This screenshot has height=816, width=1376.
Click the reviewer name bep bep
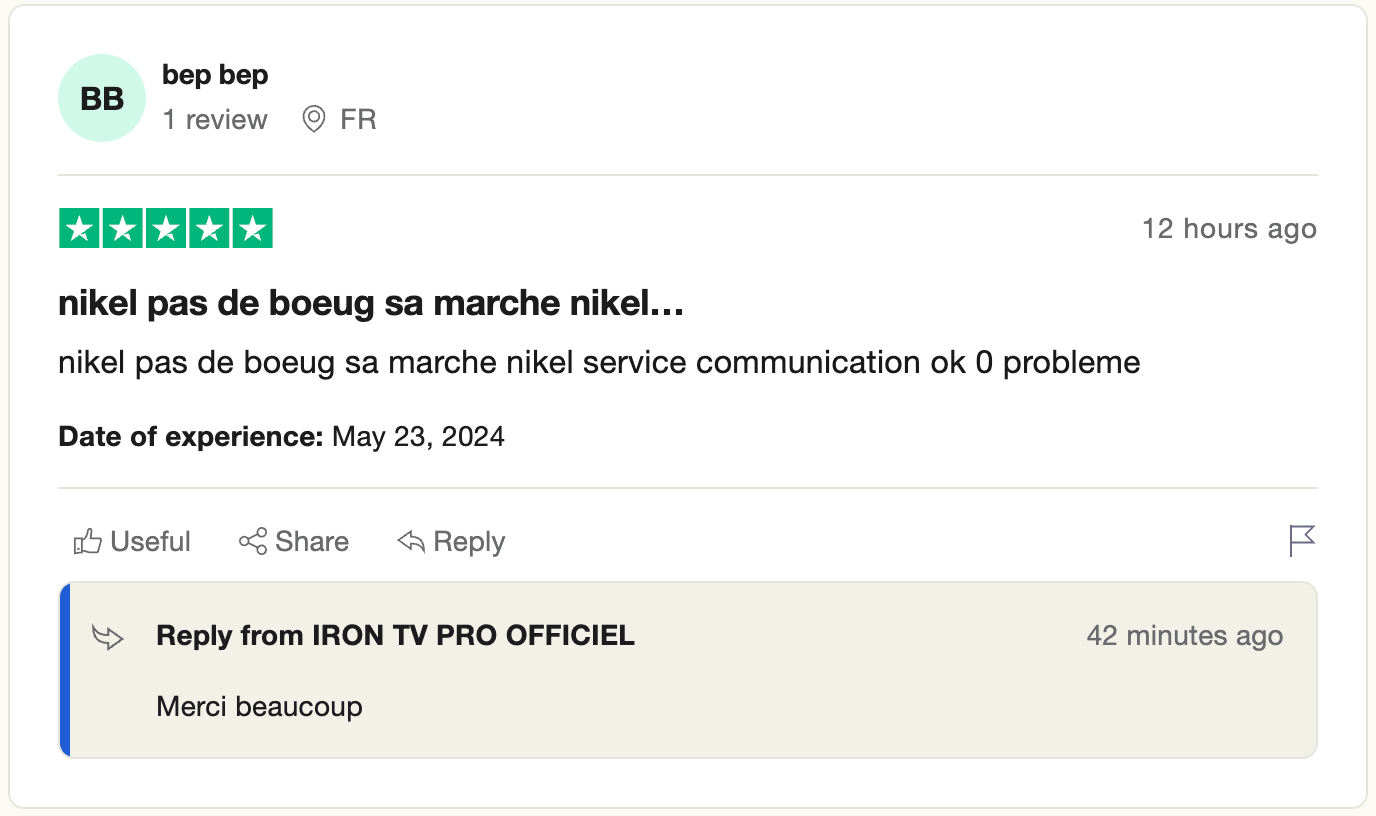pyautogui.click(x=215, y=74)
